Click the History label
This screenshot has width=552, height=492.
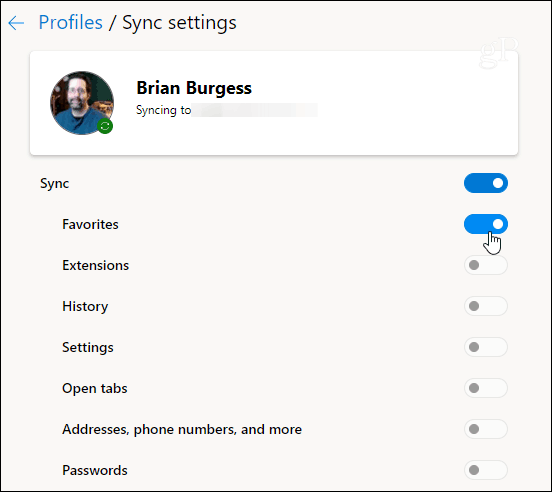tap(85, 307)
